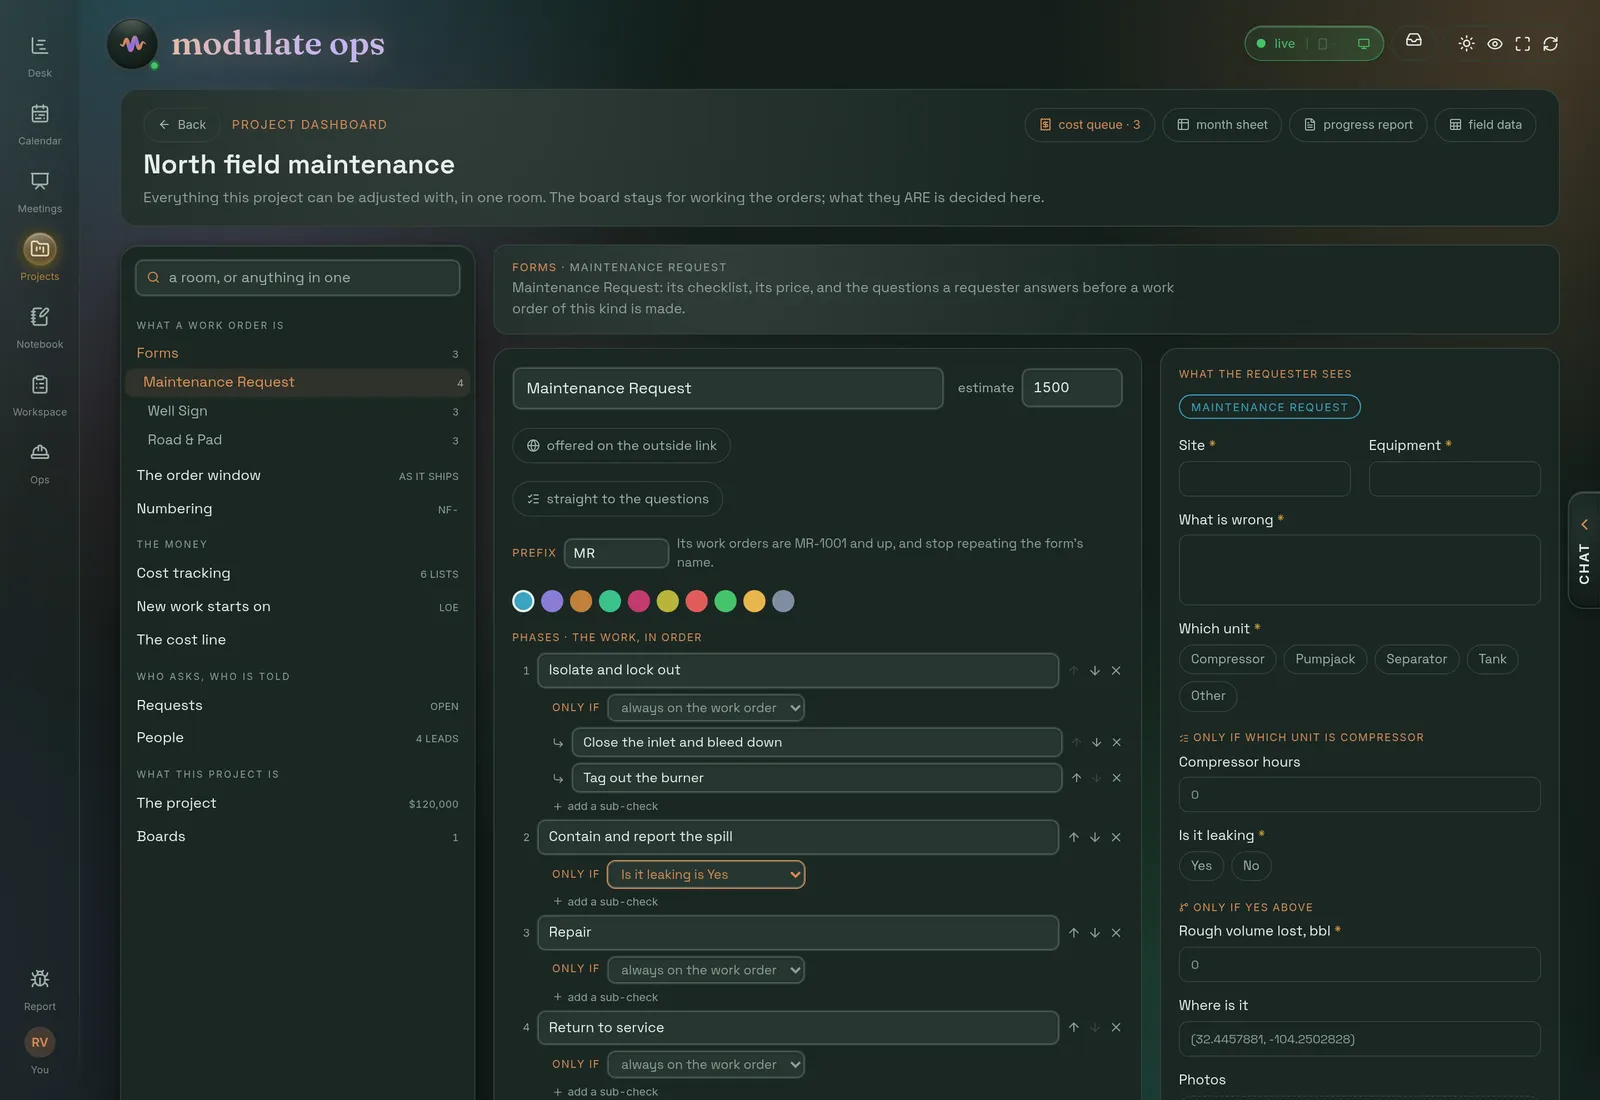
Task: Toggle offered on the outside link
Action: 621,446
